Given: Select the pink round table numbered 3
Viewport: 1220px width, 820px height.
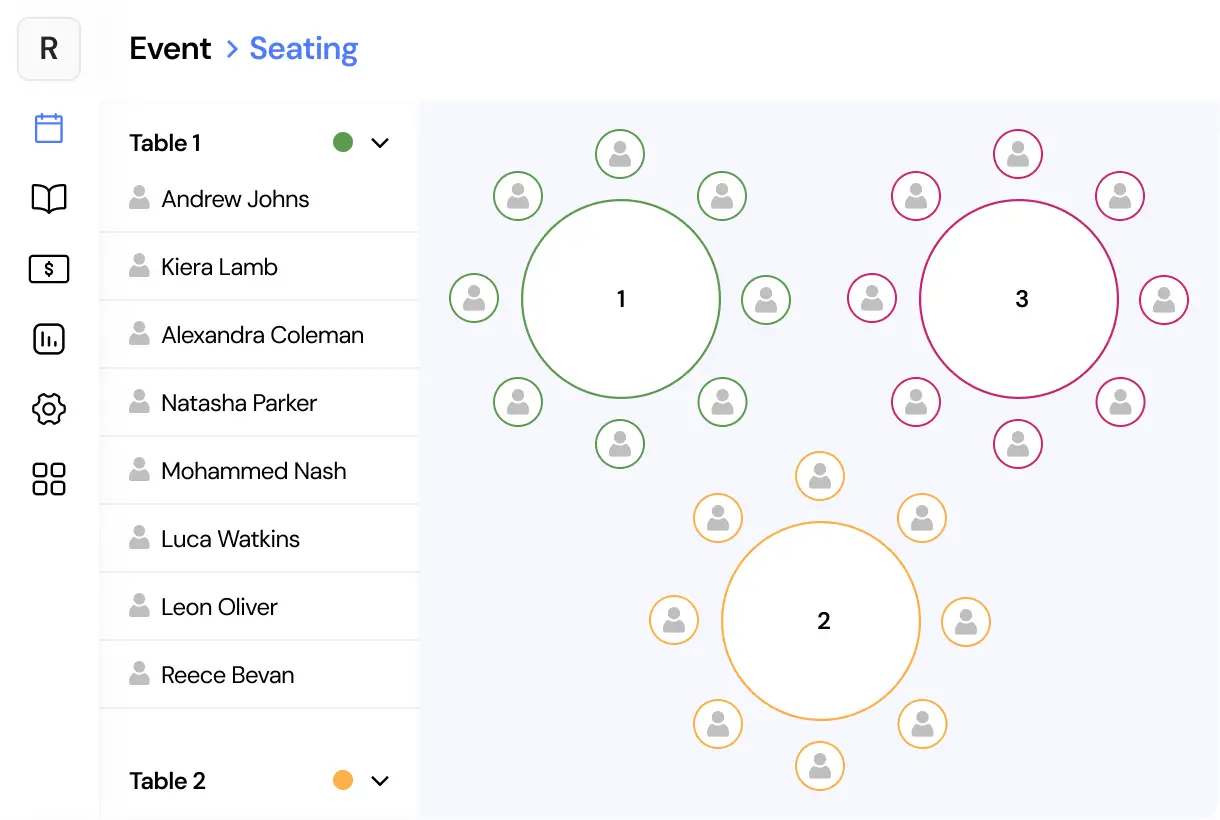Looking at the screenshot, I should pyautogui.click(x=1019, y=299).
